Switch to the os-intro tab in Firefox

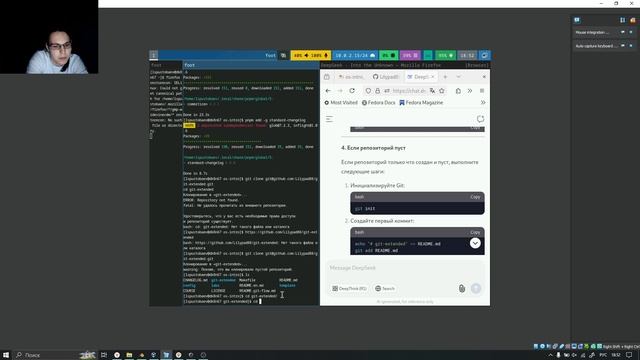point(351,77)
